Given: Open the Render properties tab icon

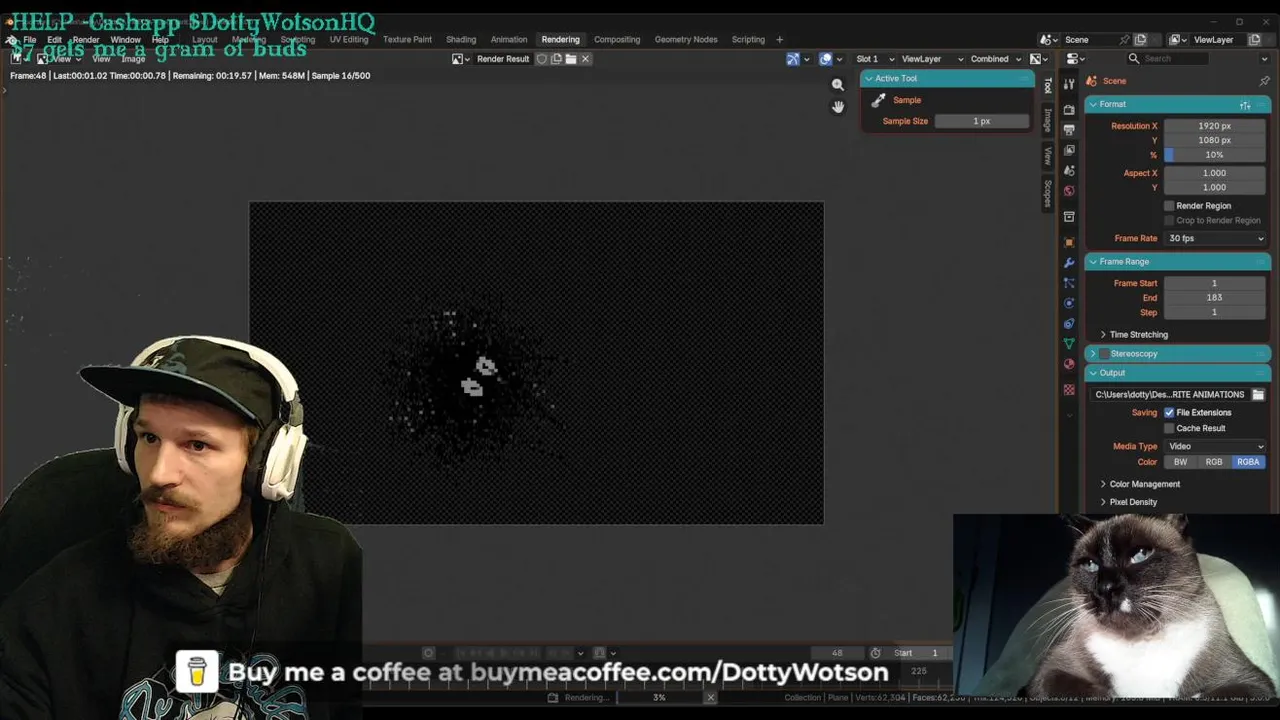Looking at the screenshot, I should tap(1069, 109).
